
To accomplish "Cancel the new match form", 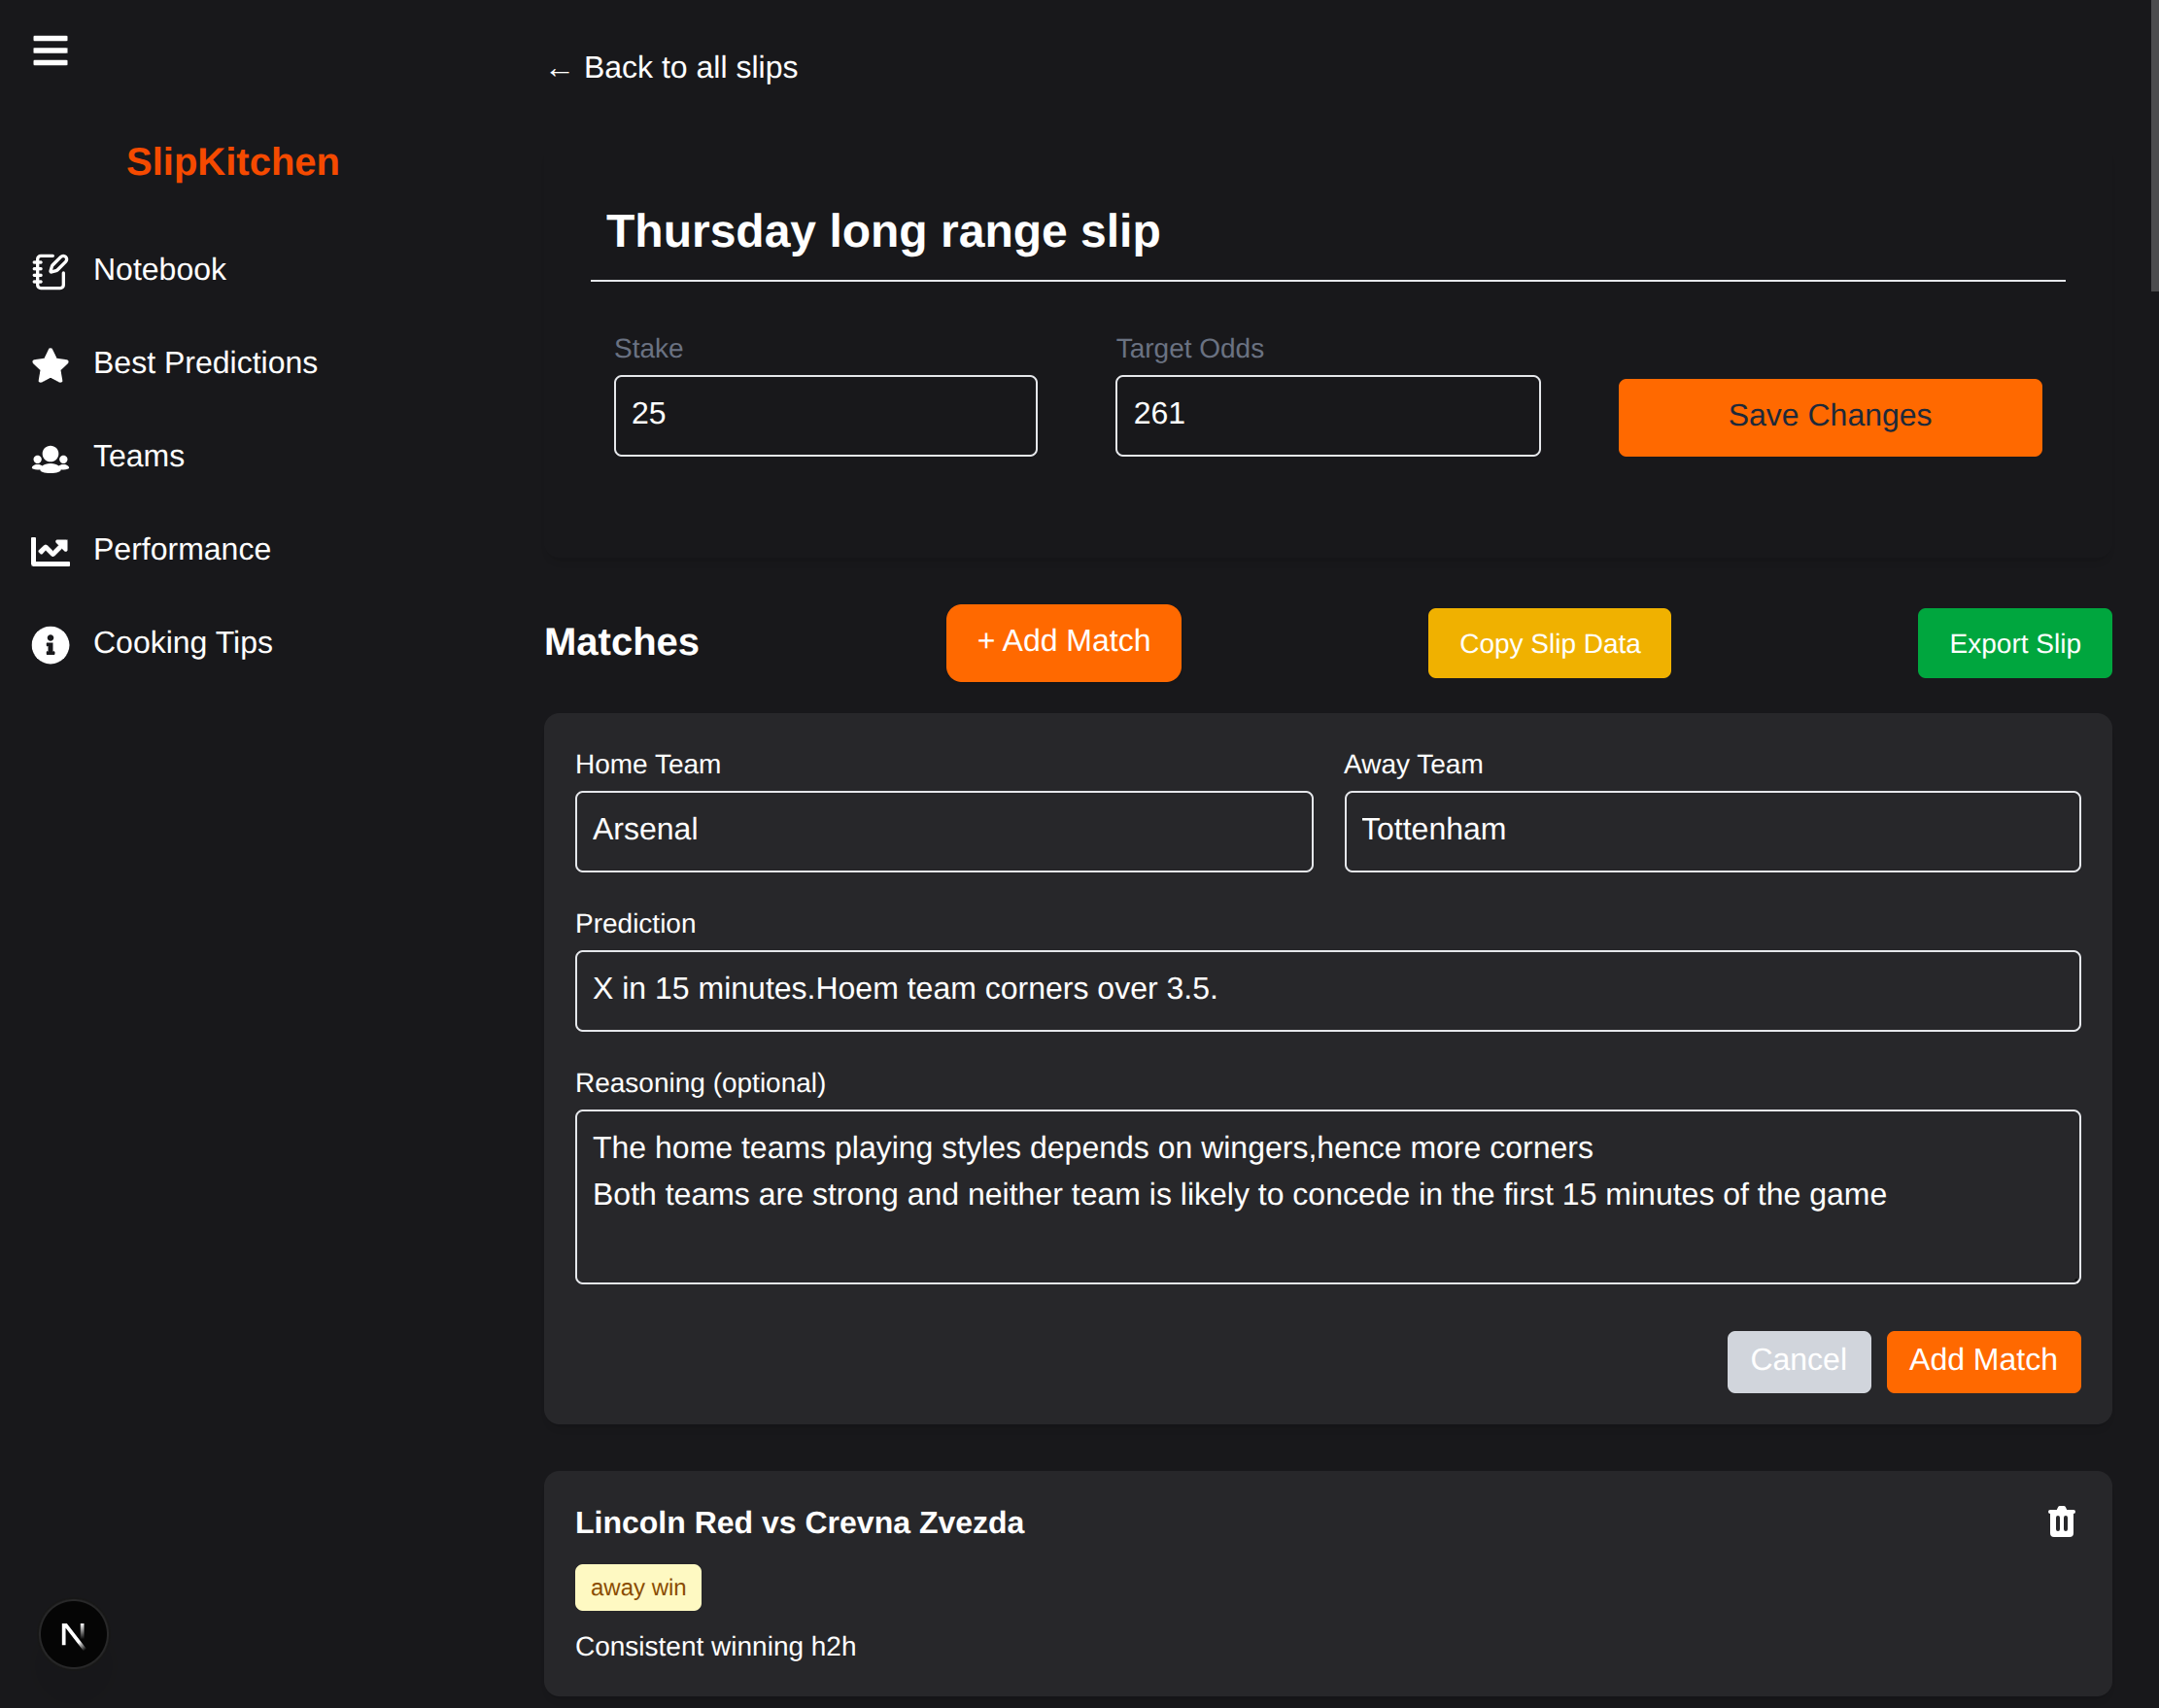I will point(1798,1360).
